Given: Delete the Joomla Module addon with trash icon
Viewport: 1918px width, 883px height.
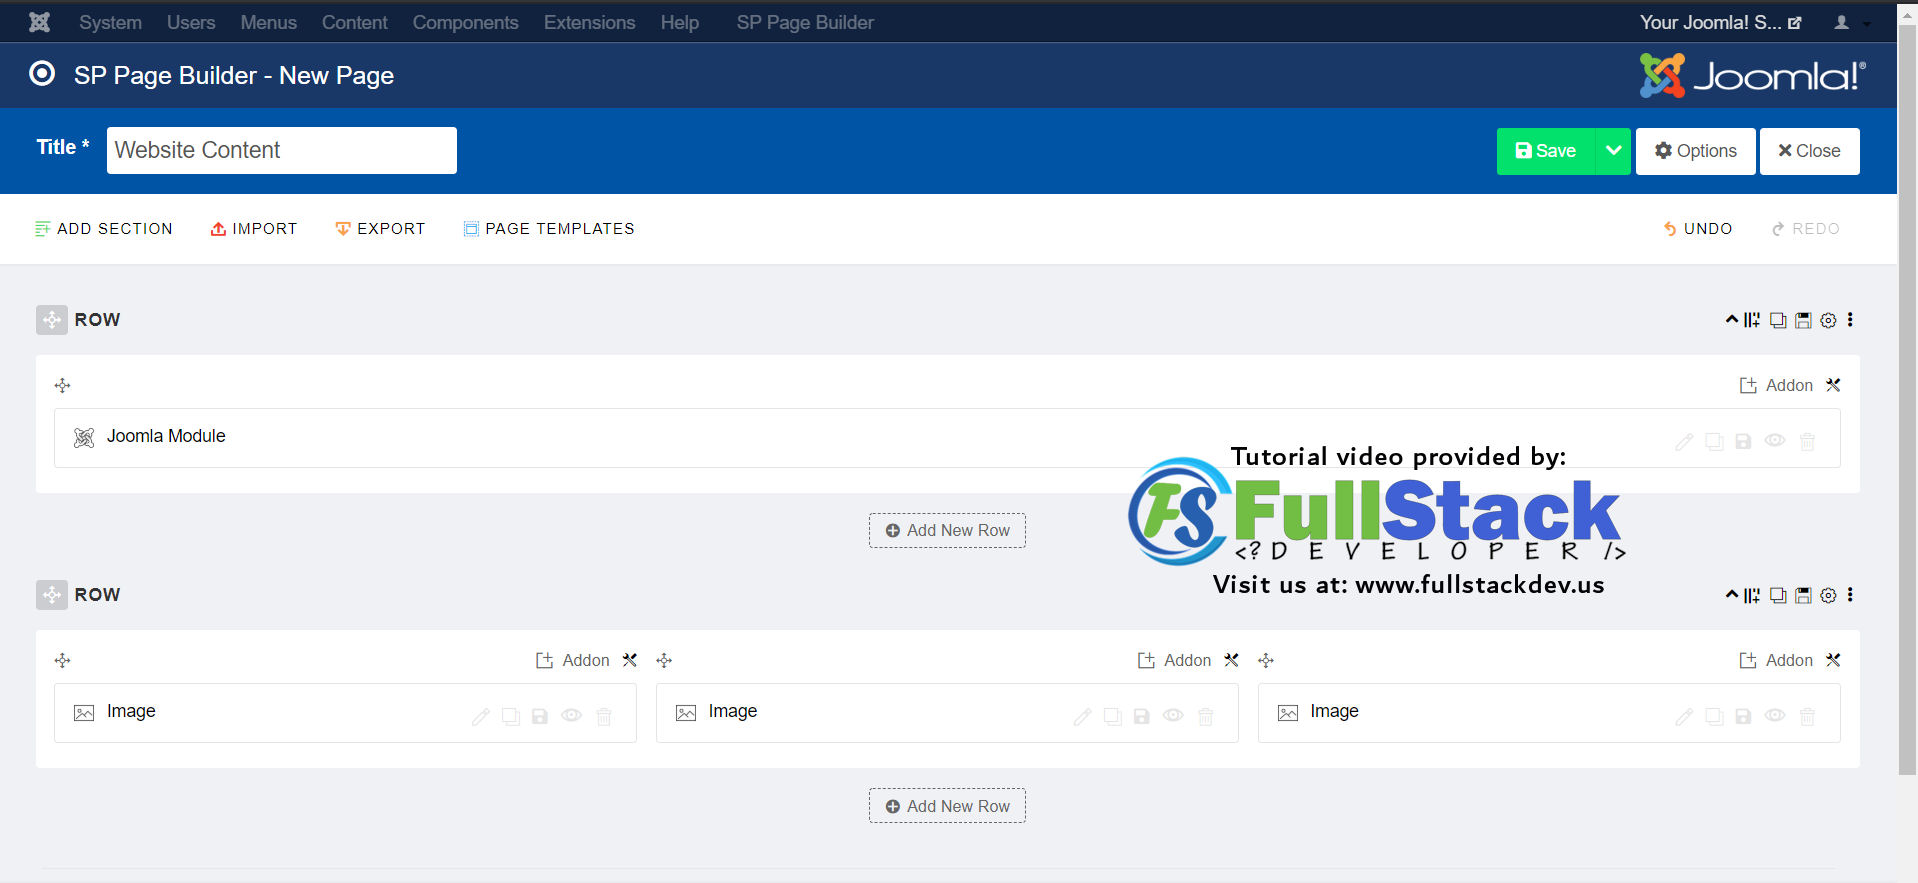Looking at the screenshot, I should [1807, 441].
